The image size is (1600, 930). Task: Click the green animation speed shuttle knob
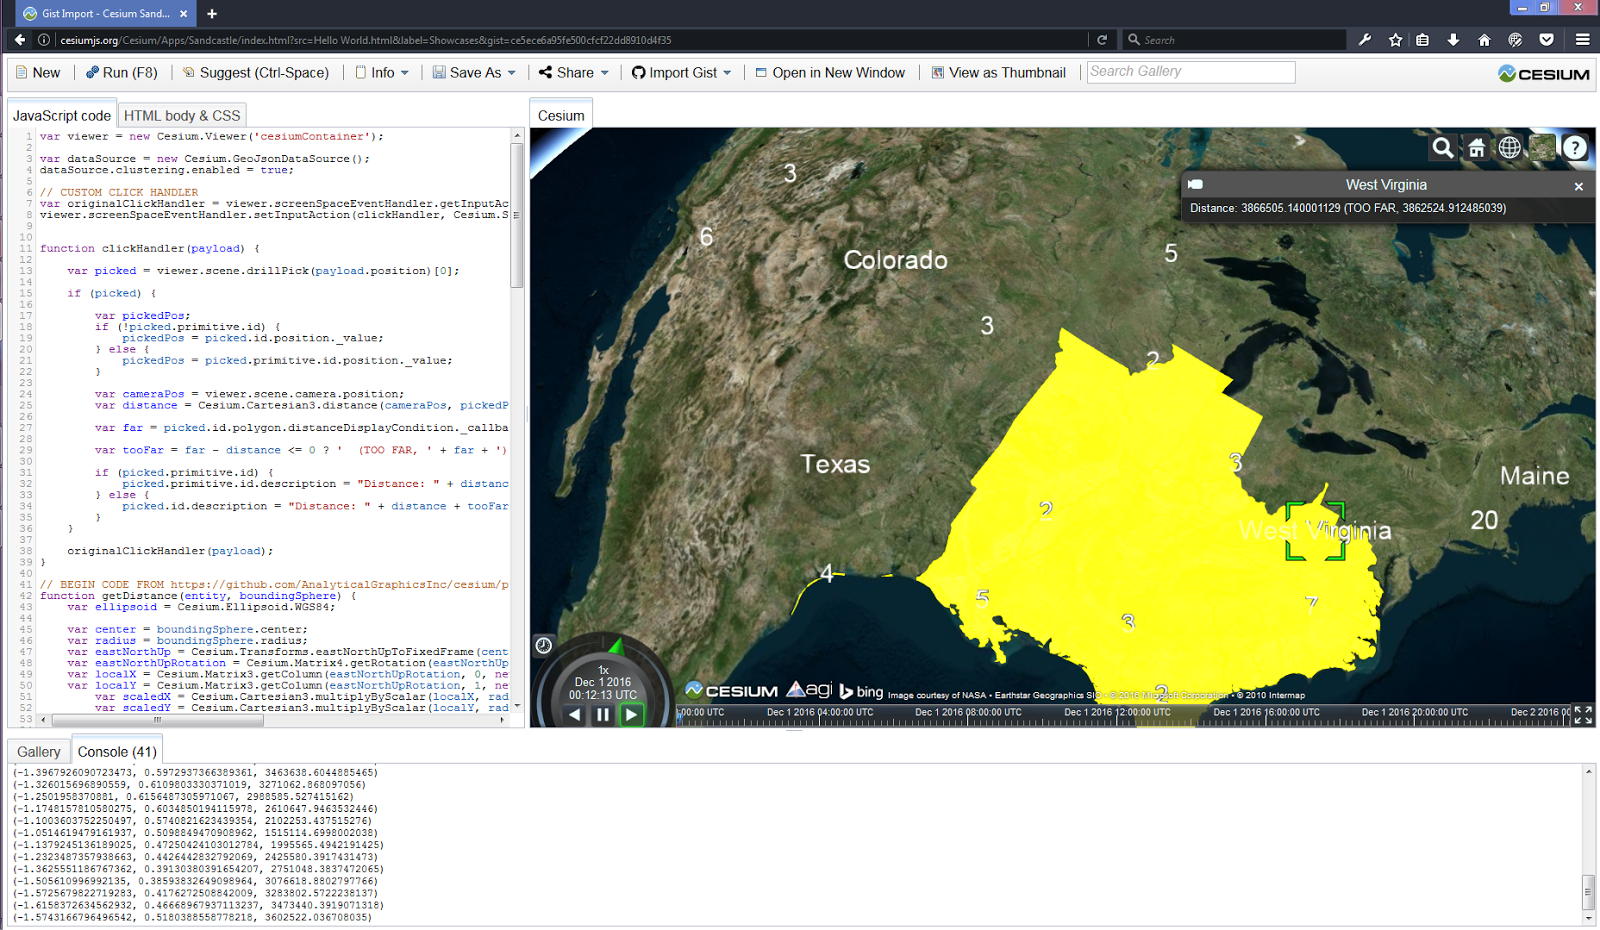click(616, 646)
